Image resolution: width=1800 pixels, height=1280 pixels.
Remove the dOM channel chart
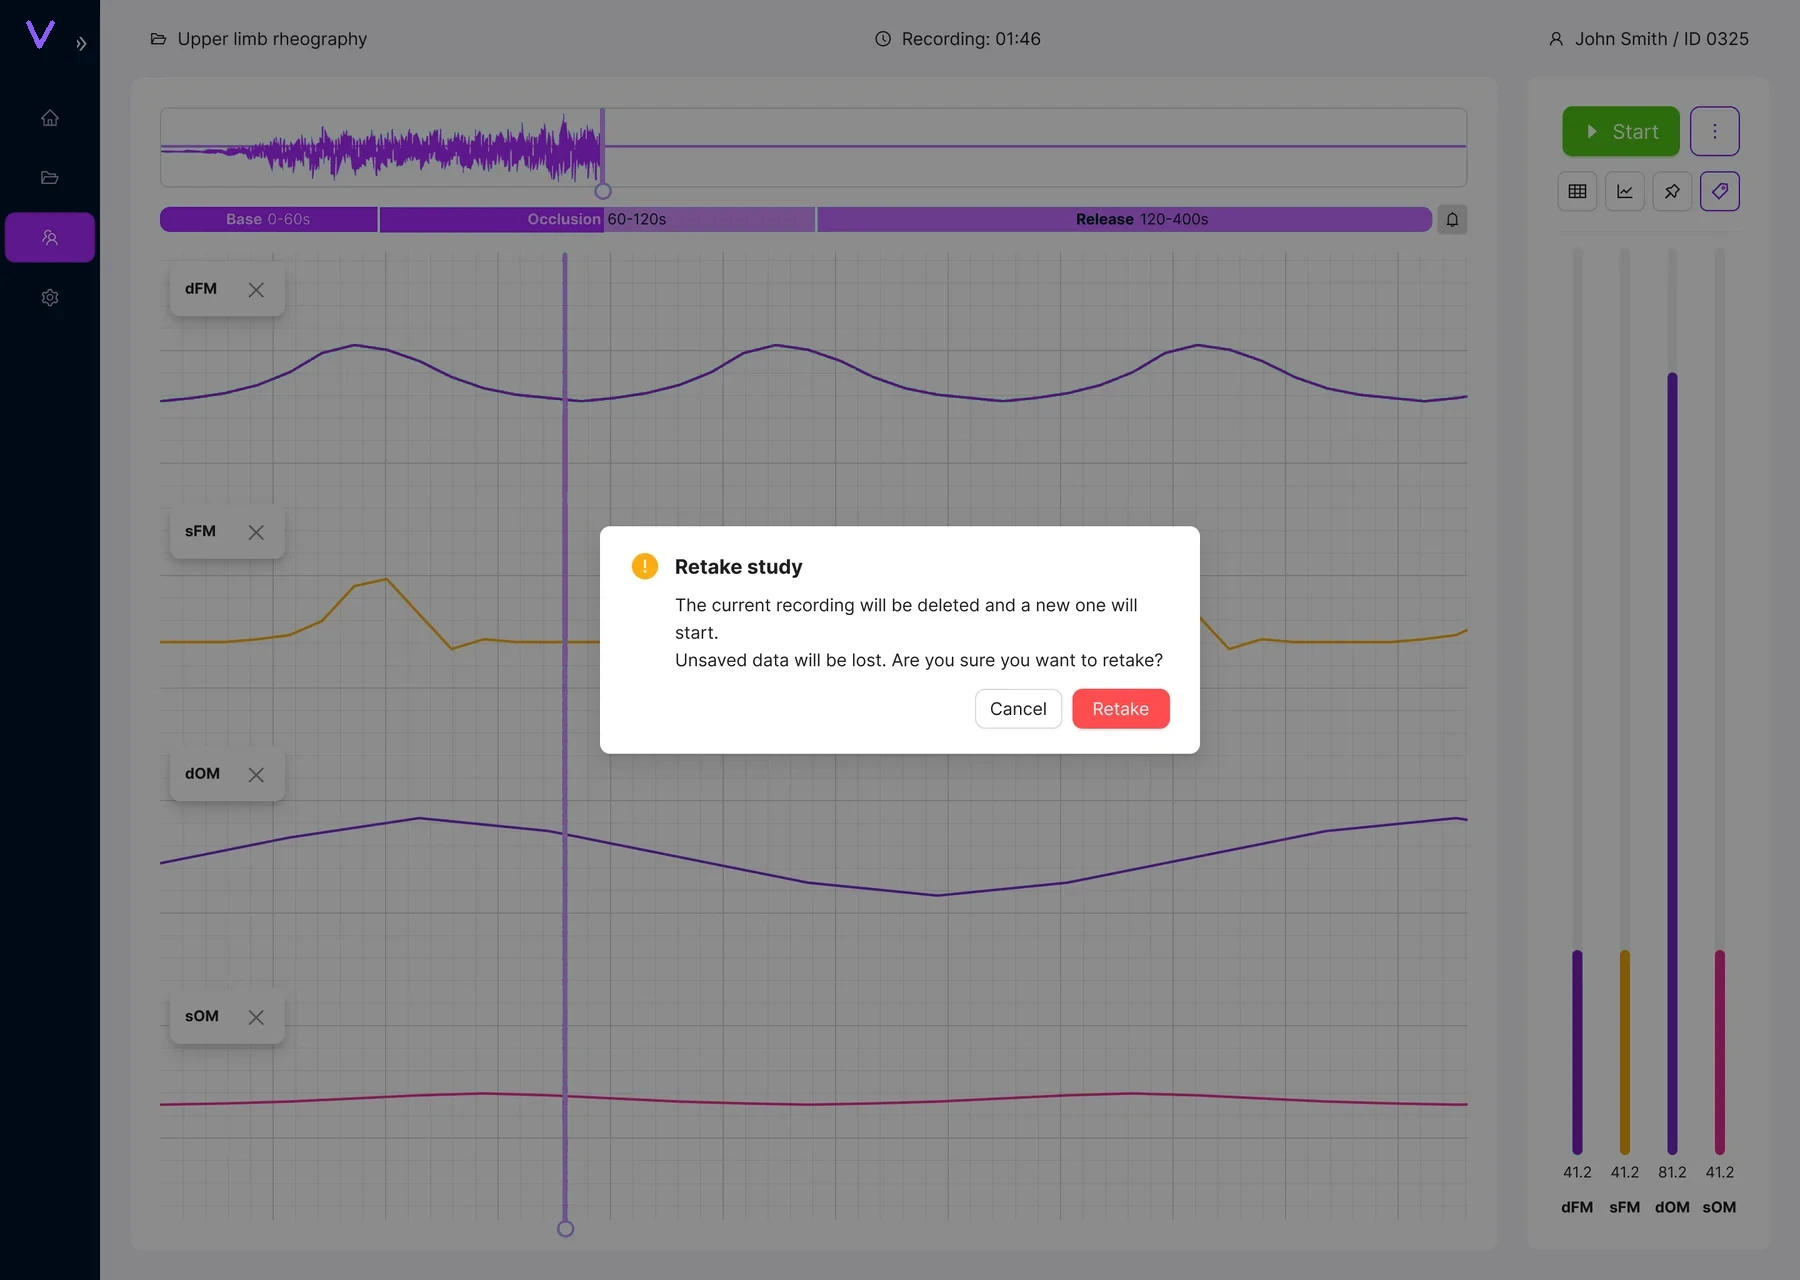[x=256, y=775]
